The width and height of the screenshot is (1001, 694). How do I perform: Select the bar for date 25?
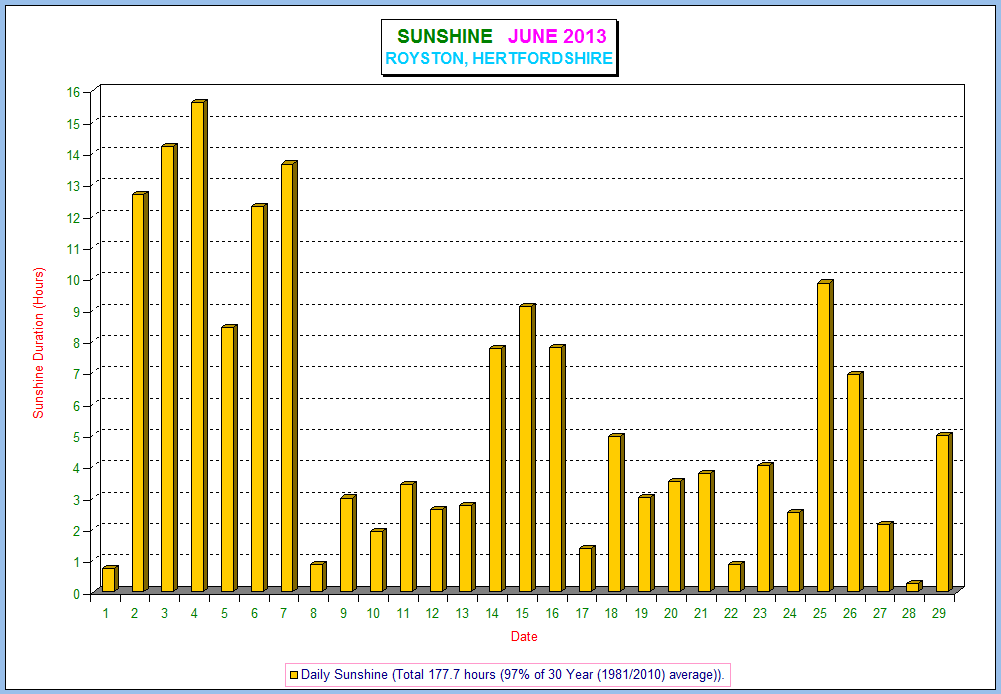(x=825, y=435)
